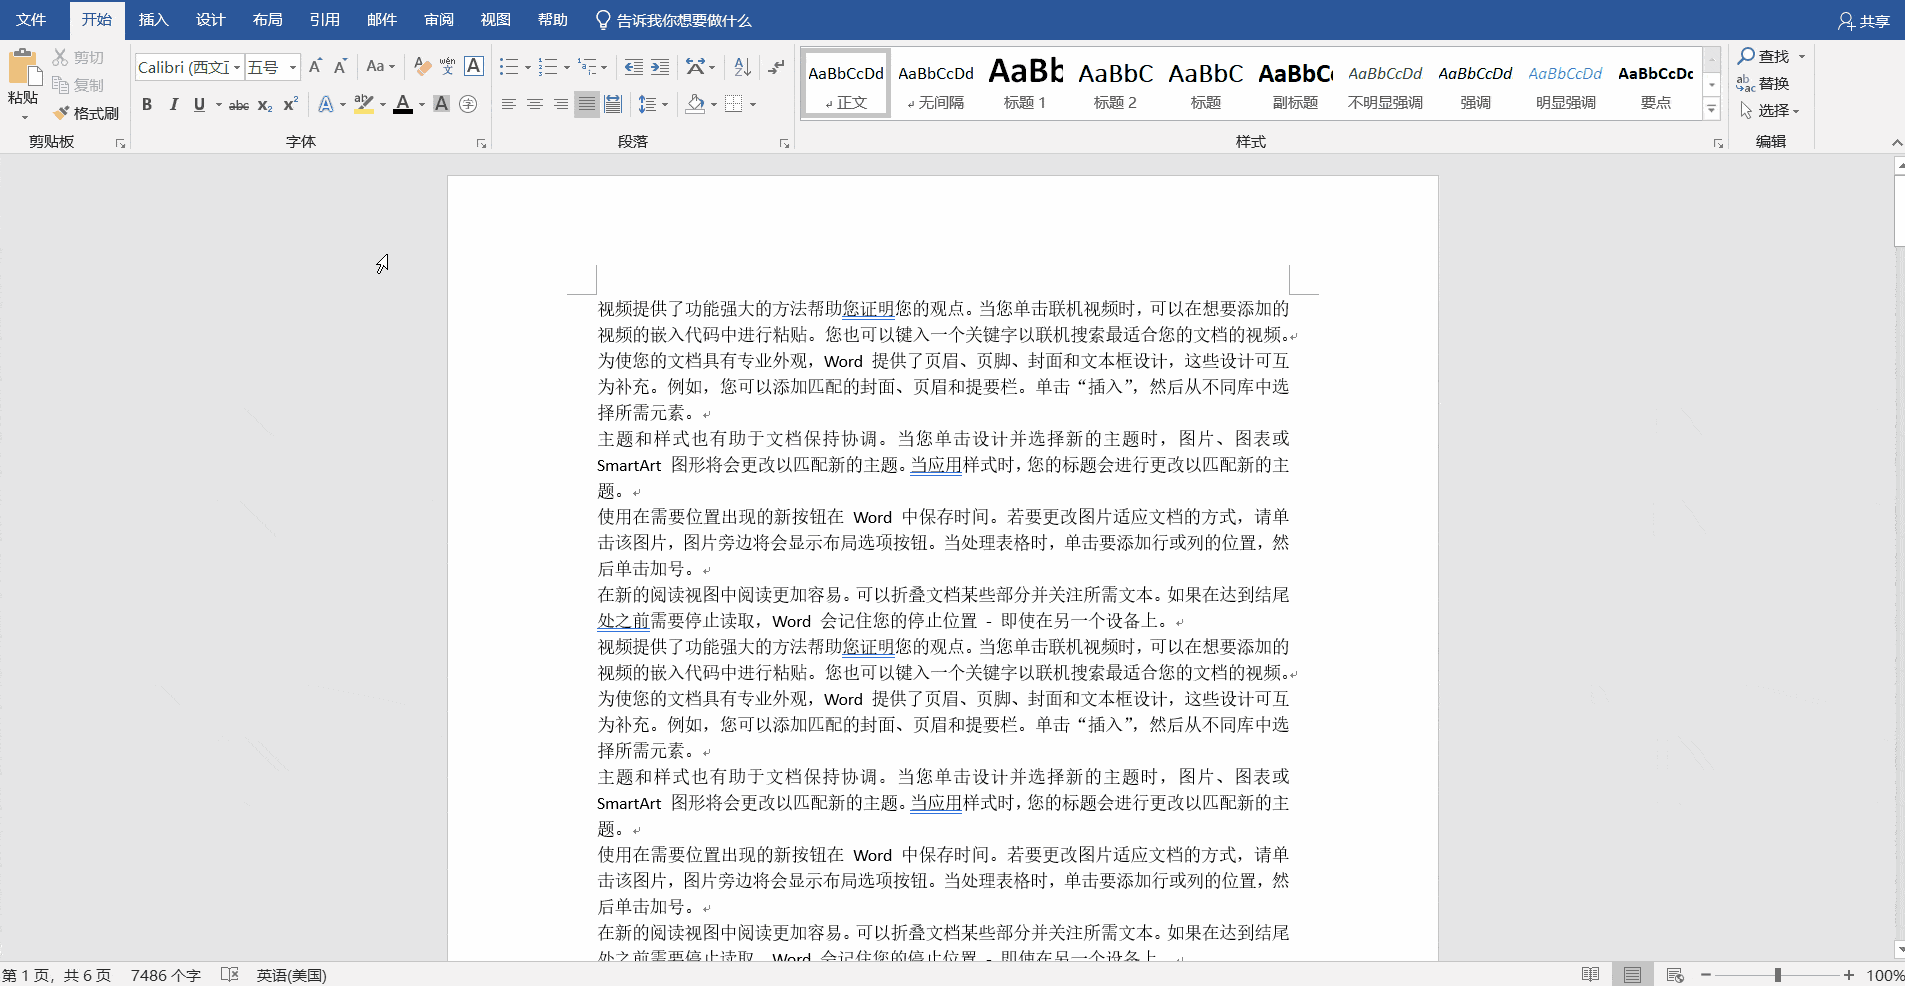Toggle Italic formatting
1905x986 pixels.
[x=173, y=104]
